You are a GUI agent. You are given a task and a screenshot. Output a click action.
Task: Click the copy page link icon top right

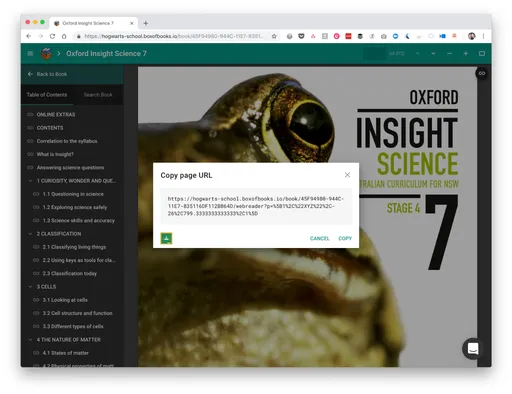482,73
